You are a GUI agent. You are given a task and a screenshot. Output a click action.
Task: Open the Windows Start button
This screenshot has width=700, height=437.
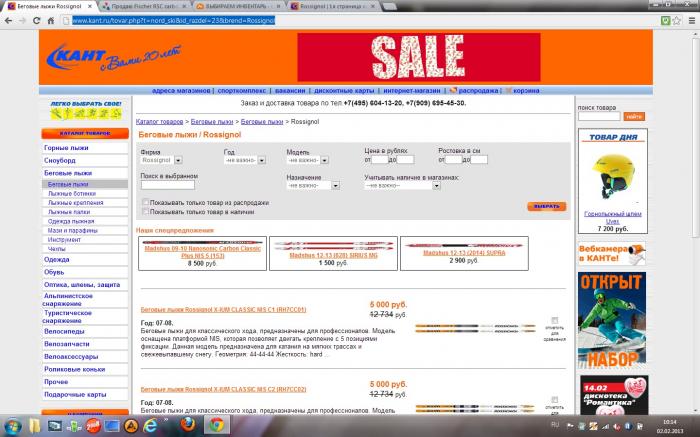pyautogui.click(x=12, y=426)
